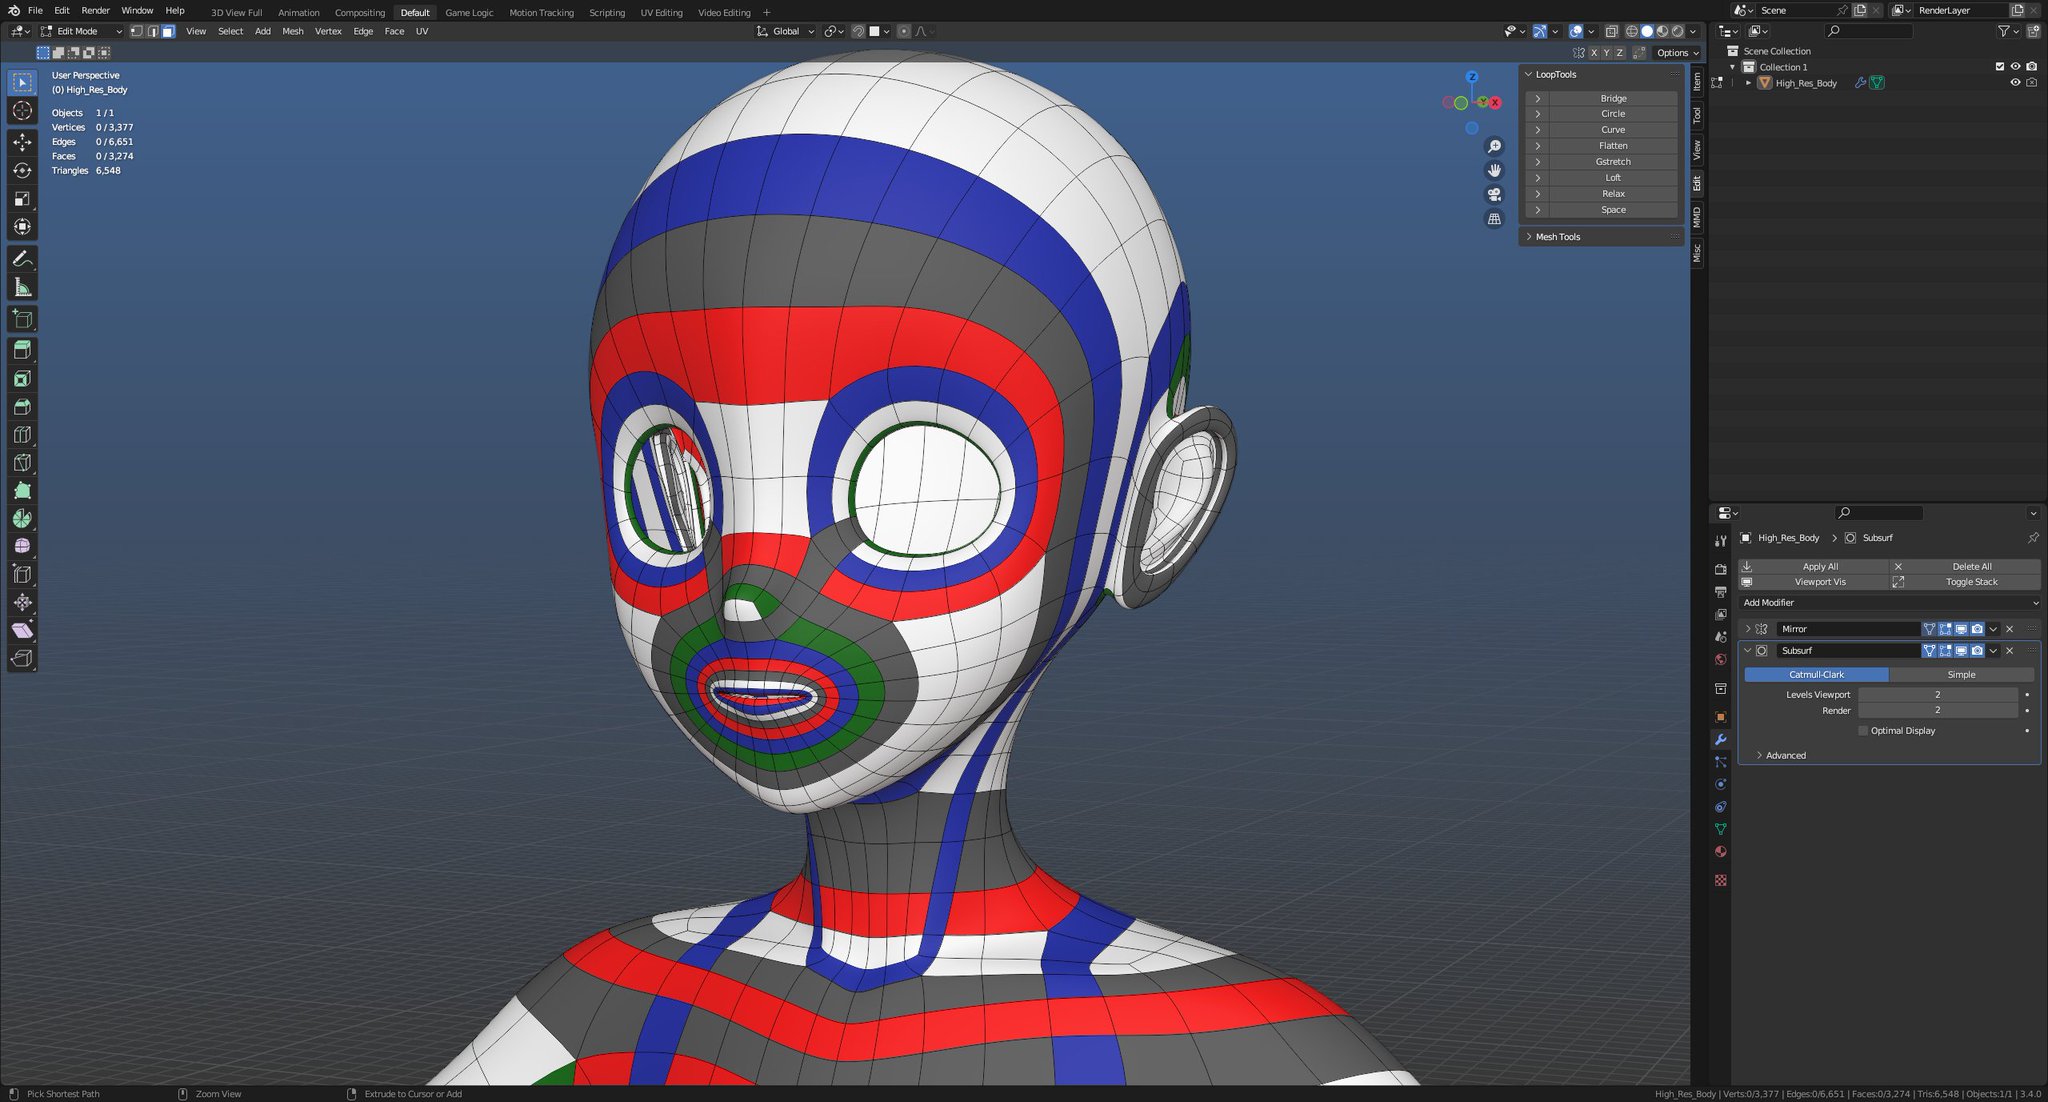
Task: Open the Edit Mode dropdown
Action: point(80,31)
